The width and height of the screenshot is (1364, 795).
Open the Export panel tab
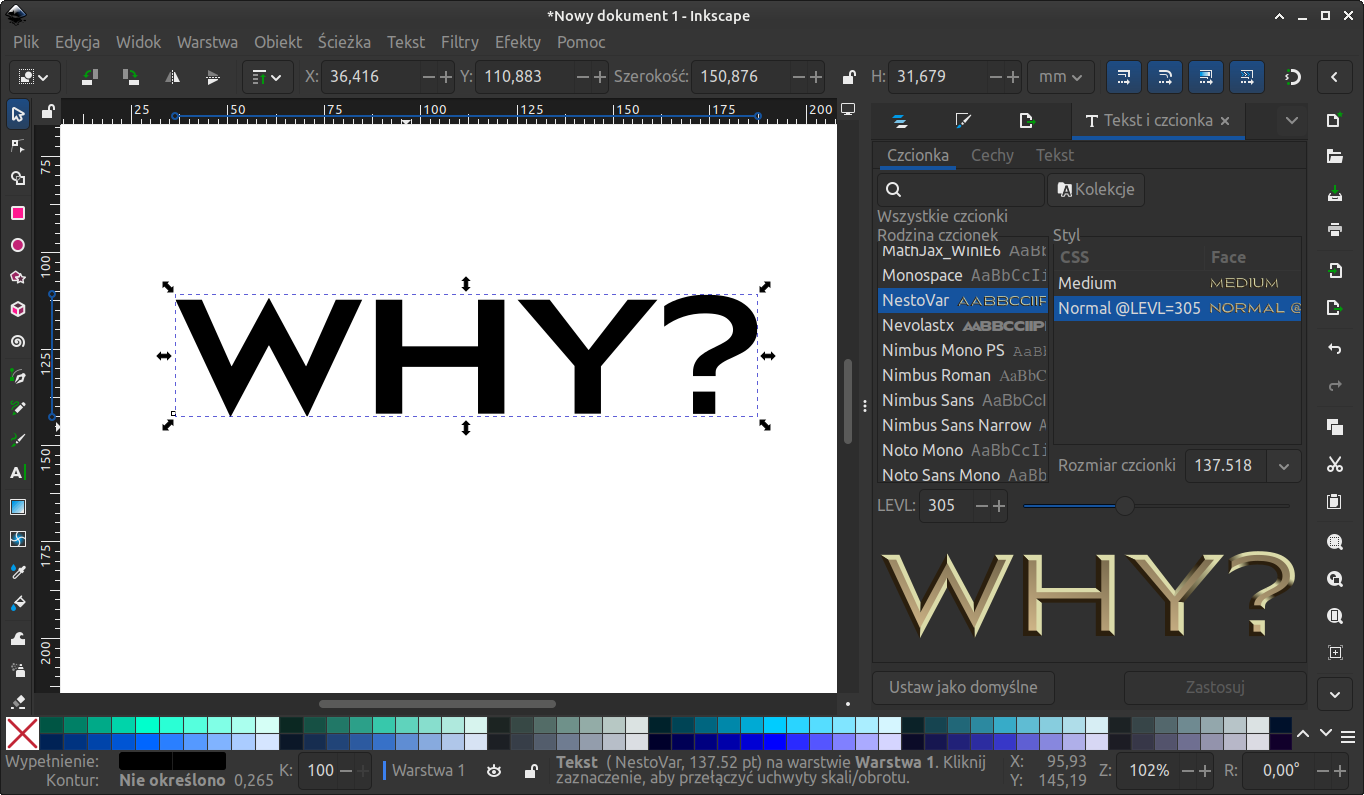[1026, 121]
